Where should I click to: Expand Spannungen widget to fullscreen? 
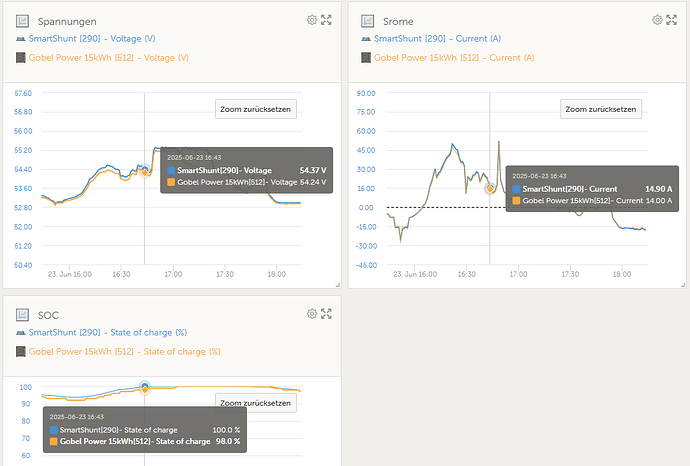(326, 20)
